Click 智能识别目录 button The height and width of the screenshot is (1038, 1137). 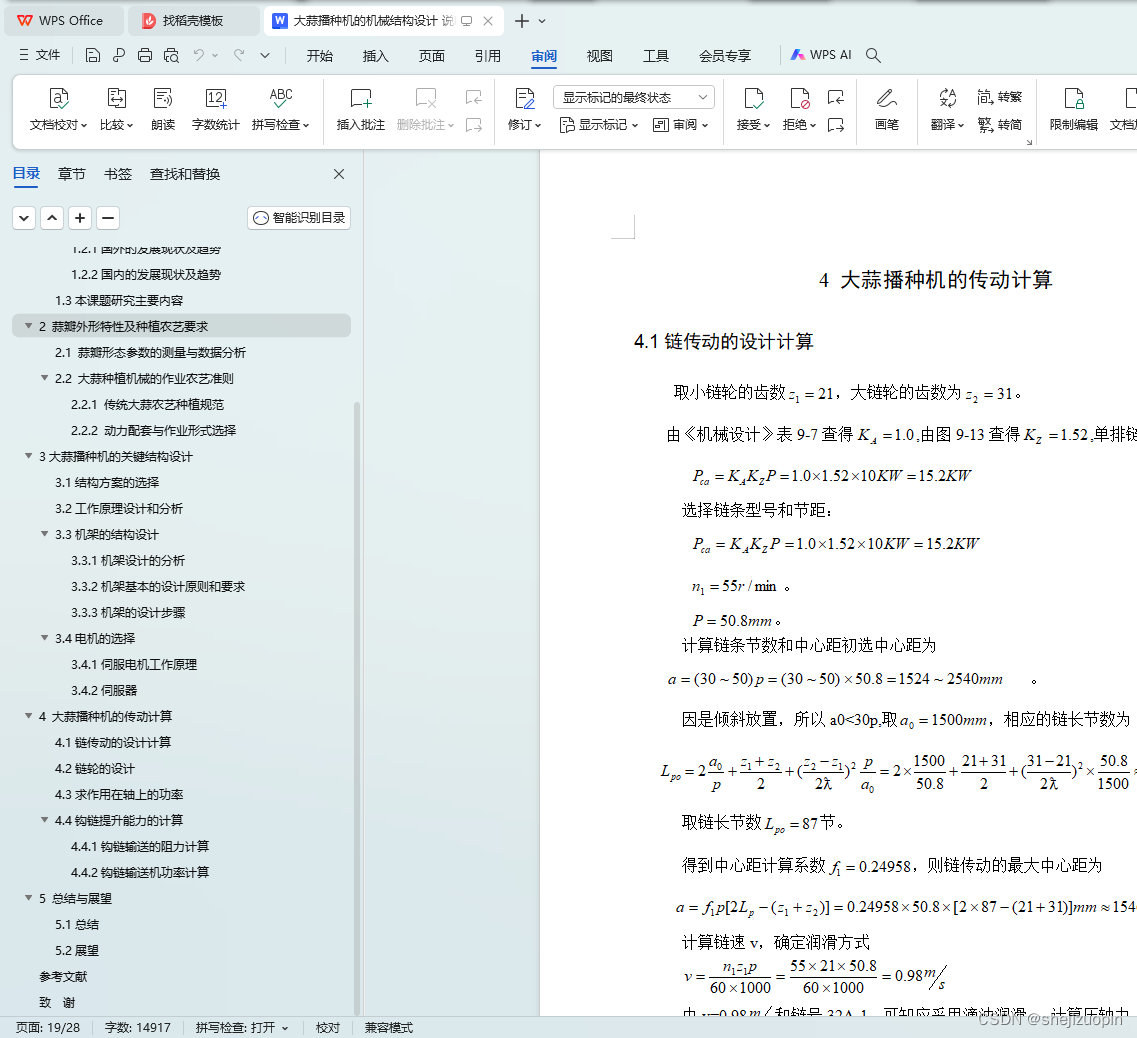pyautogui.click(x=299, y=218)
